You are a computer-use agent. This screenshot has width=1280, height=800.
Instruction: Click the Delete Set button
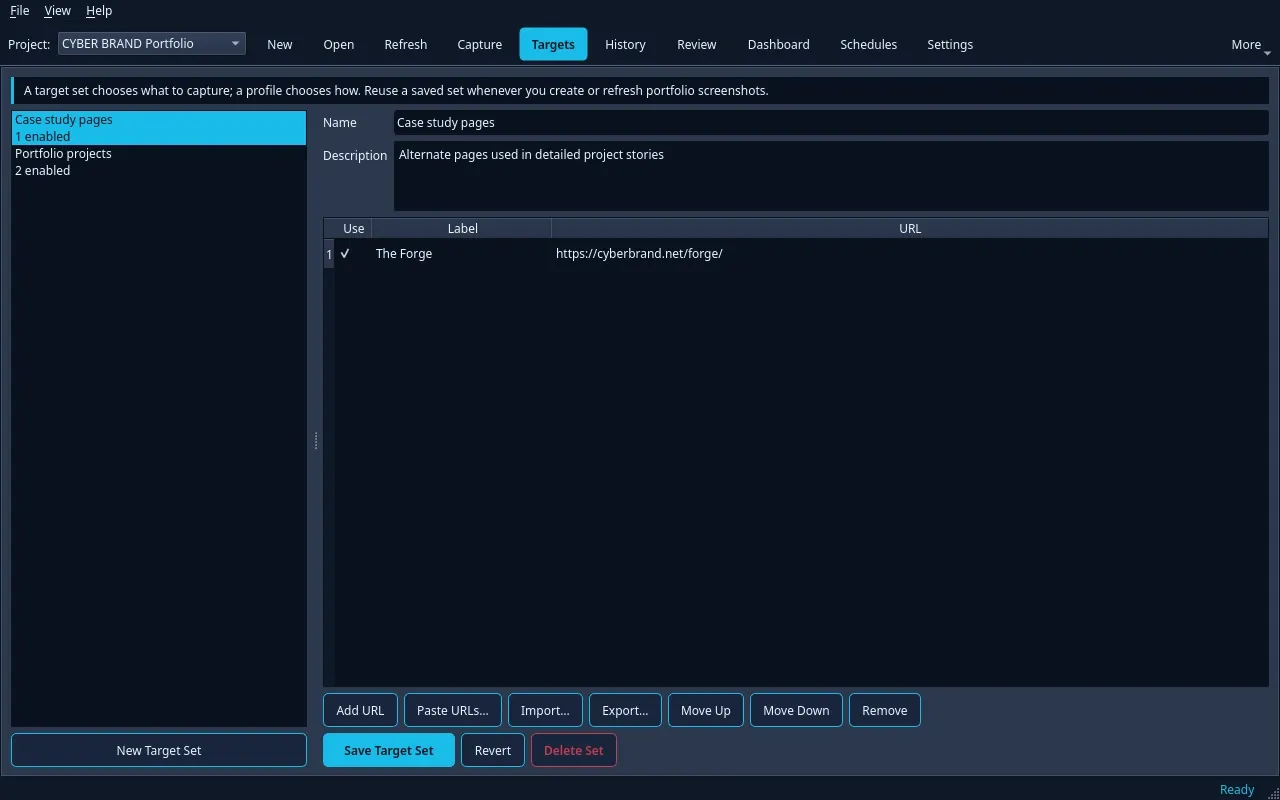pyautogui.click(x=574, y=750)
